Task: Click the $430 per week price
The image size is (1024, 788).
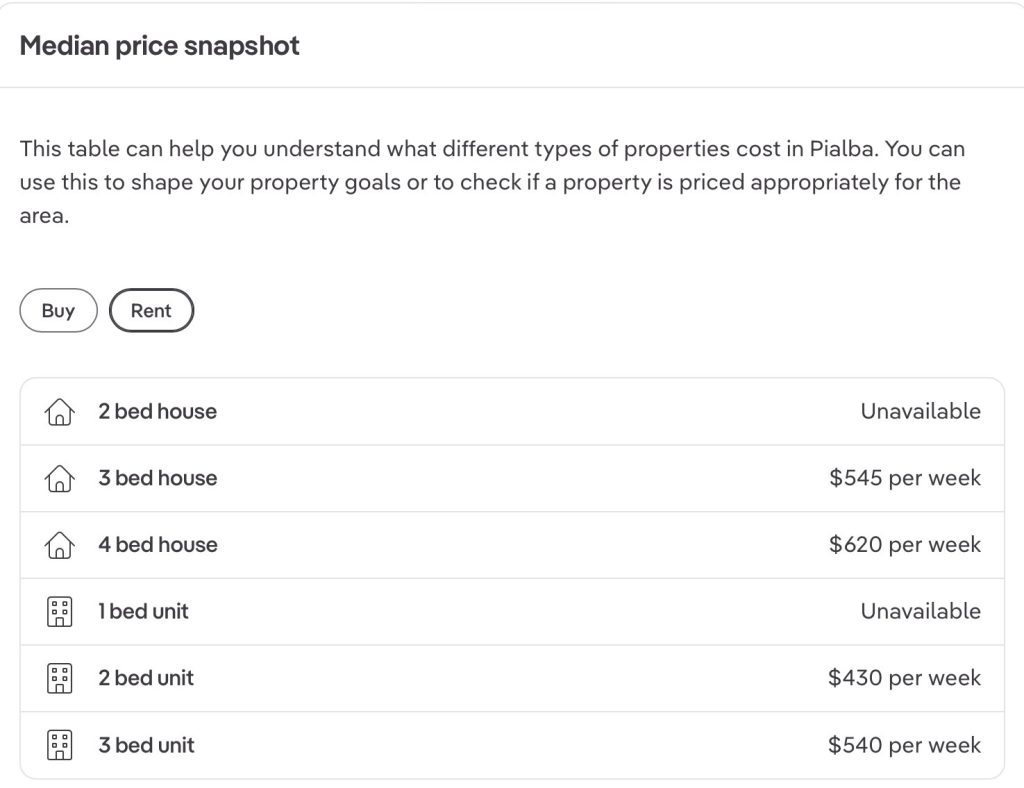Action: click(905, 678)
